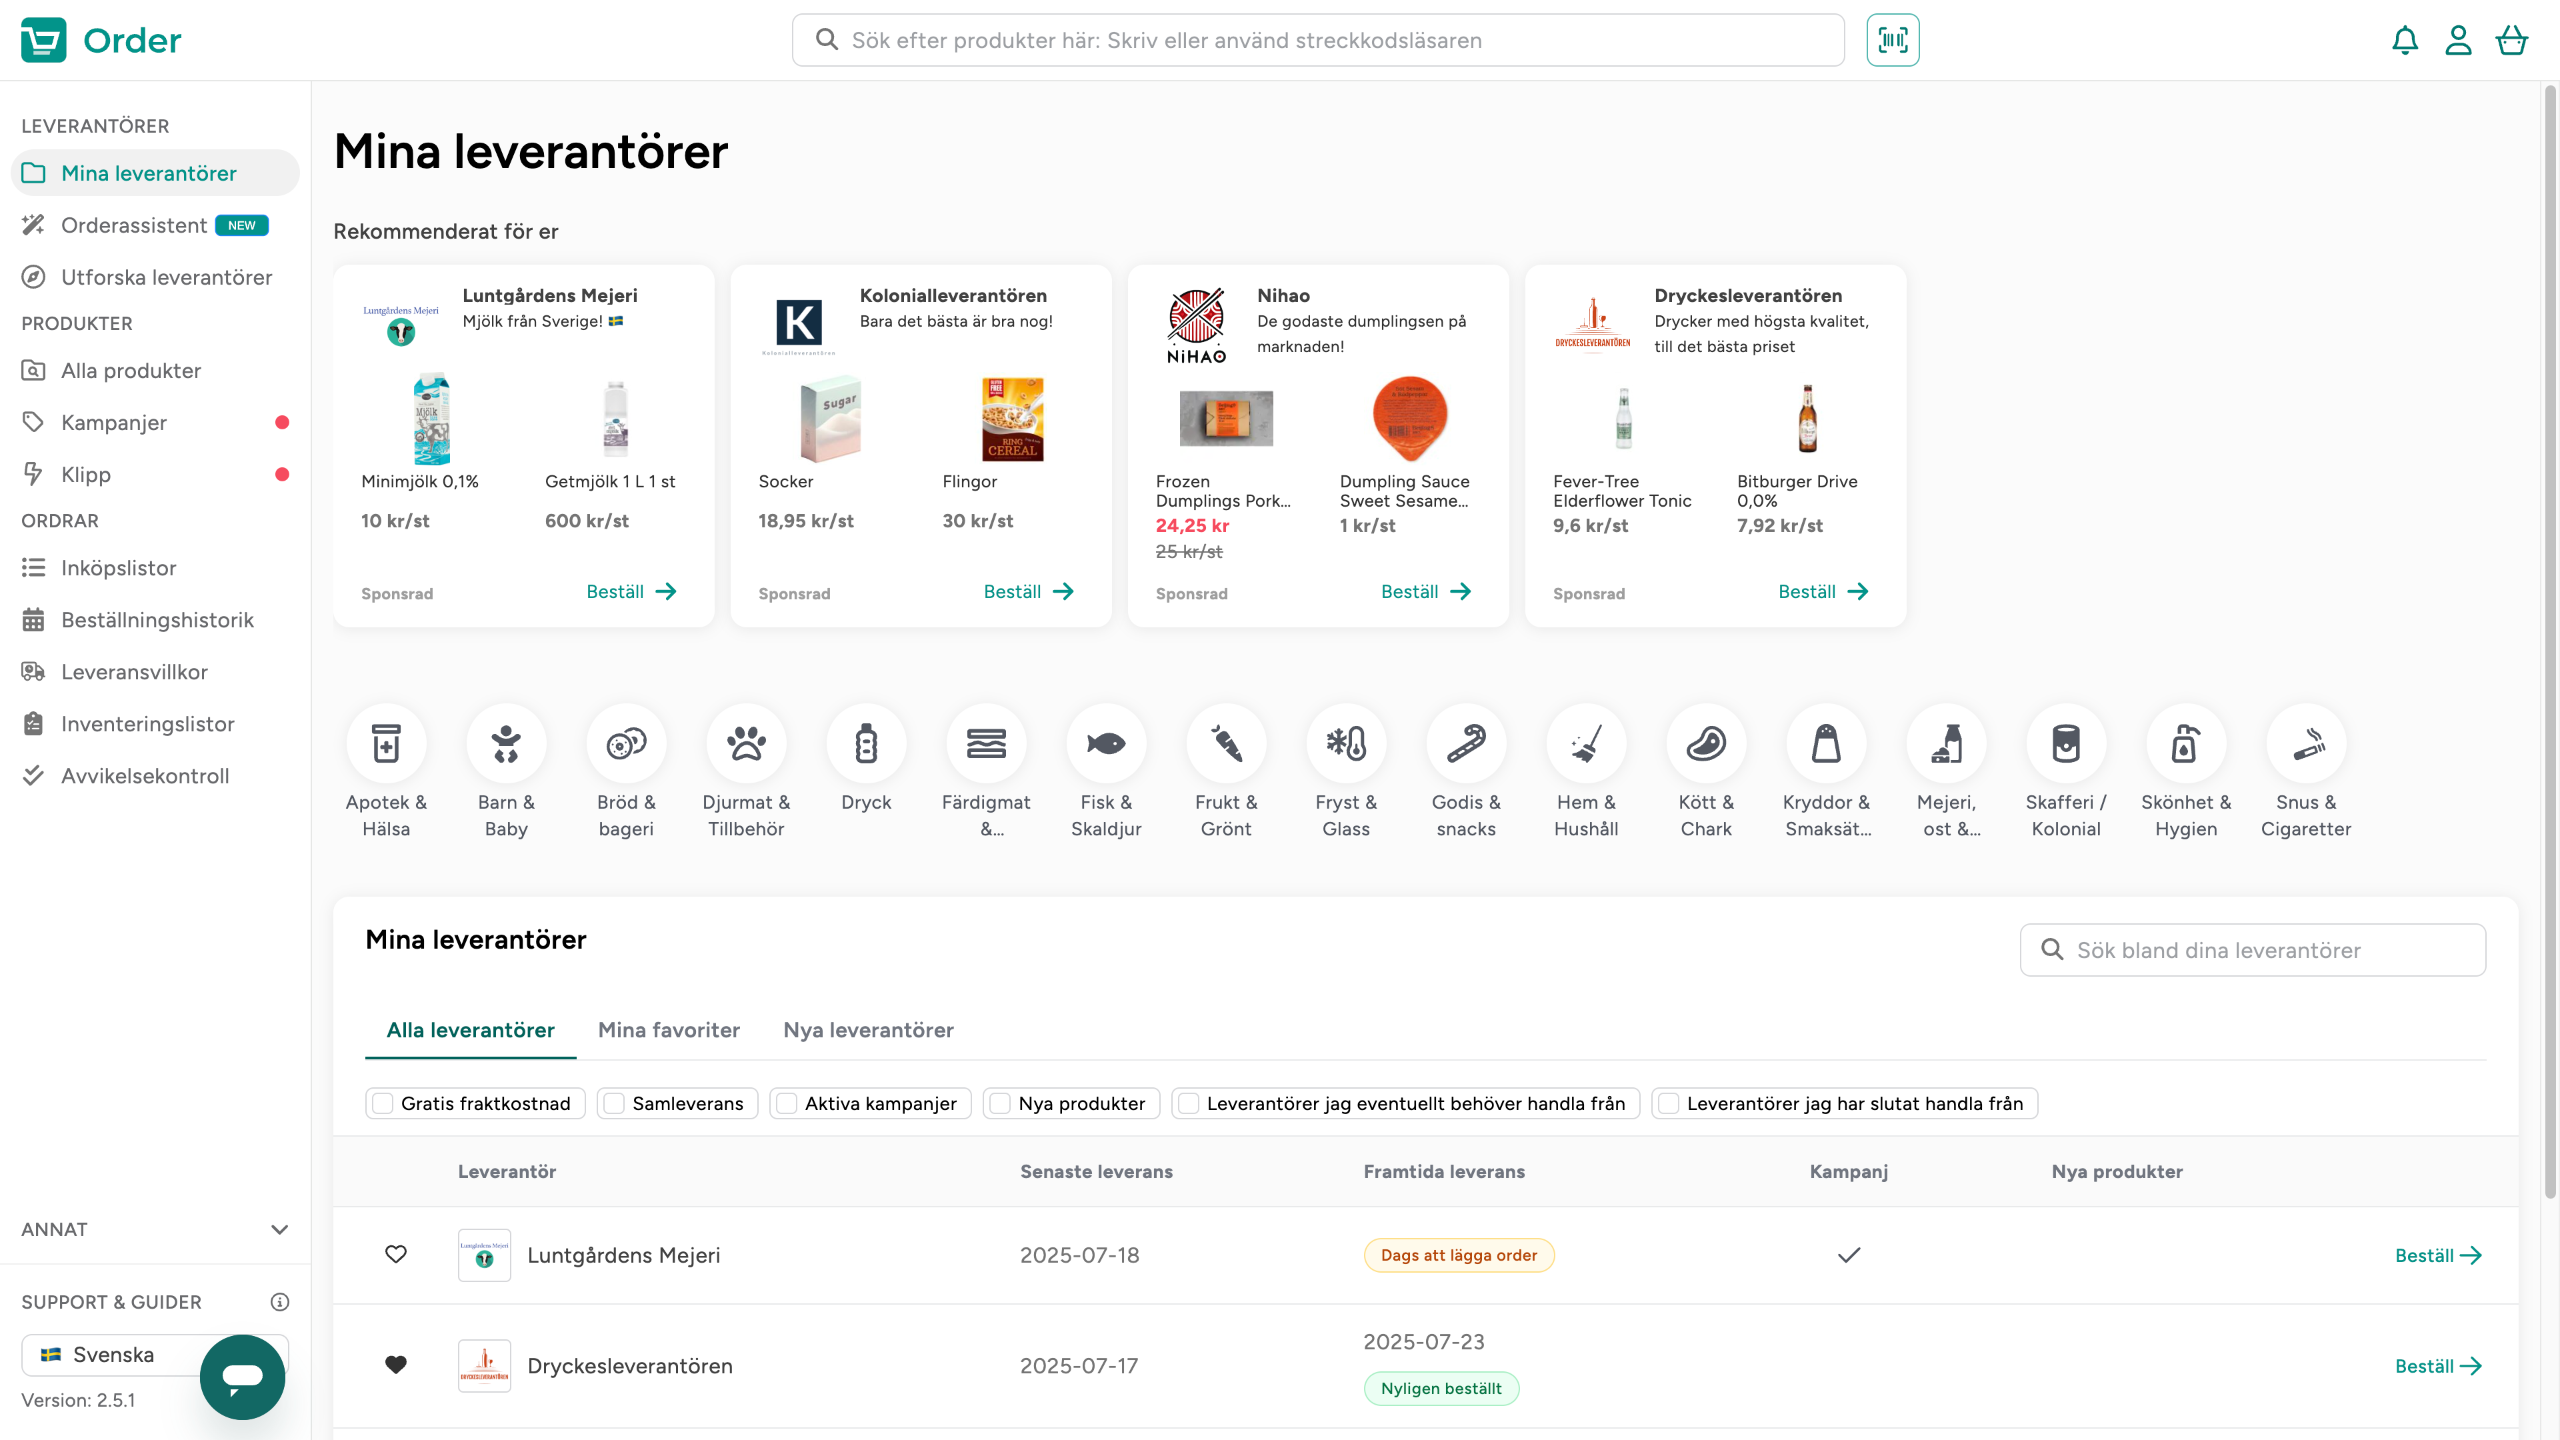Enable the Gratis fraktkostnad checkbox
2560x1440 pixels.
point(383,1103)
